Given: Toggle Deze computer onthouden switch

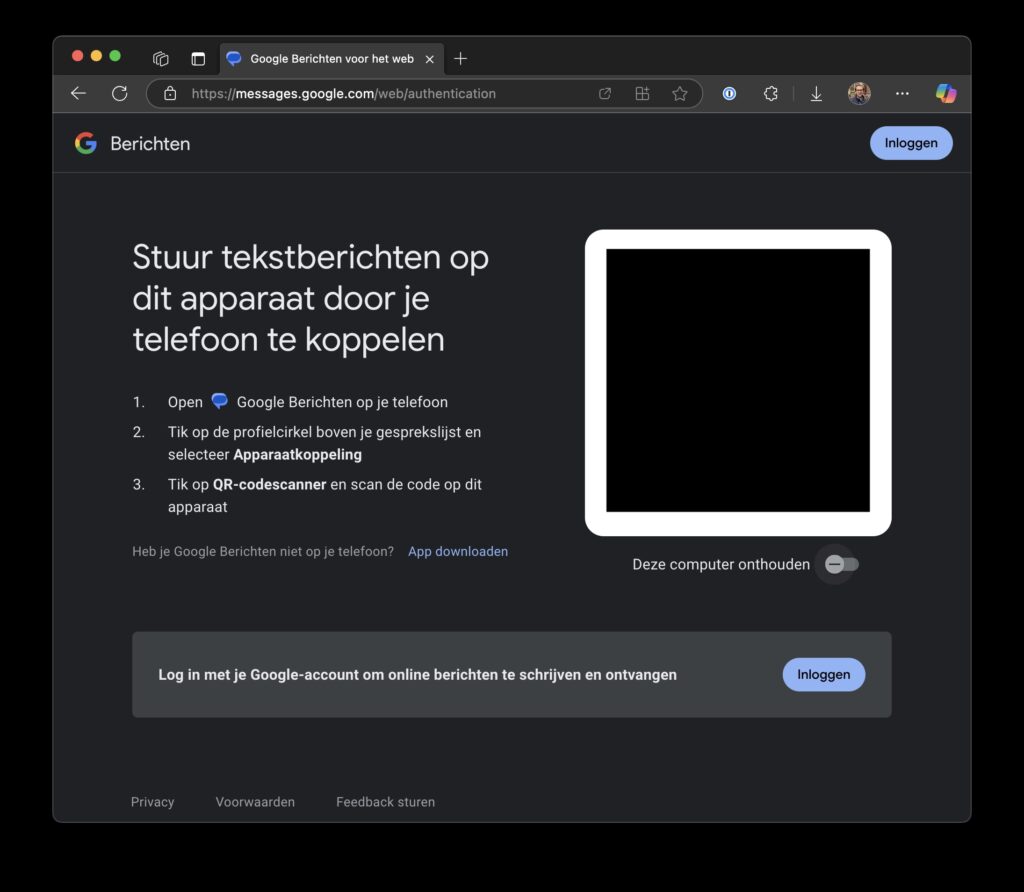Looking at the screenshot, I should tap(841, 564).
